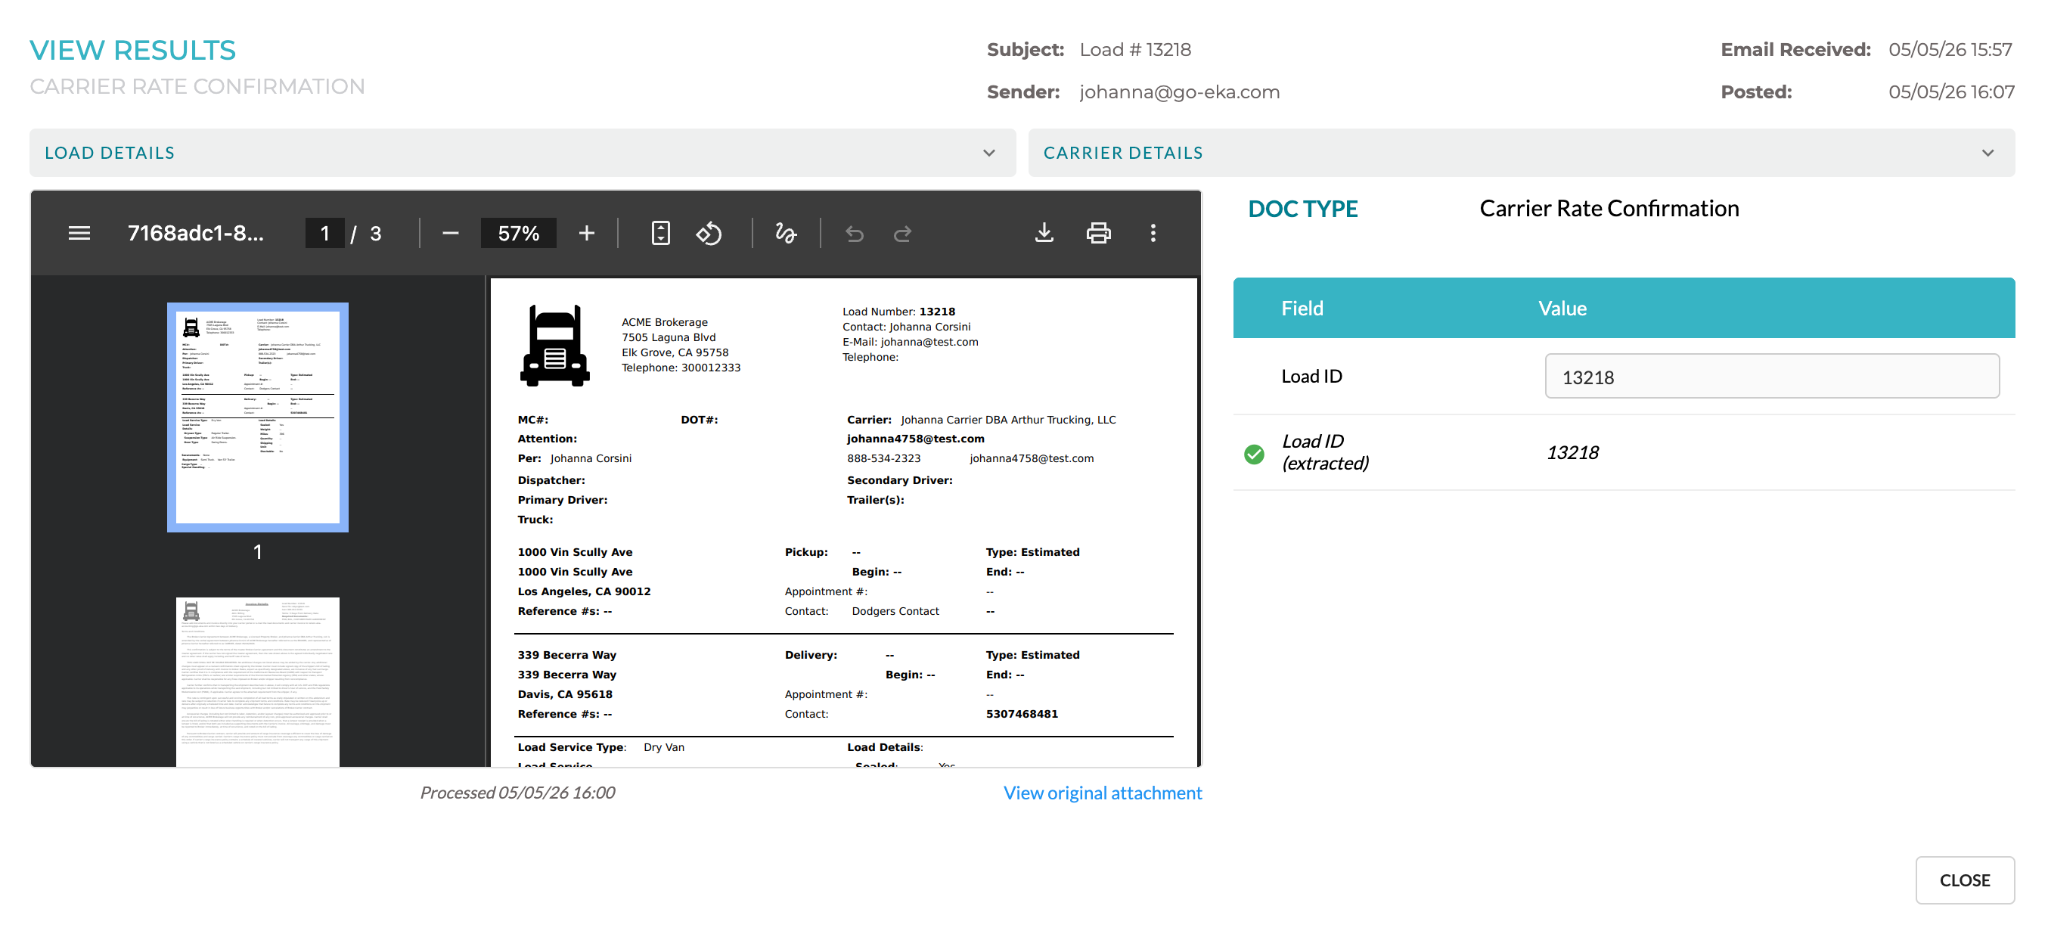Click the Field column header
Viewport: 2048px width, 938px height.
click(1303, 308)
